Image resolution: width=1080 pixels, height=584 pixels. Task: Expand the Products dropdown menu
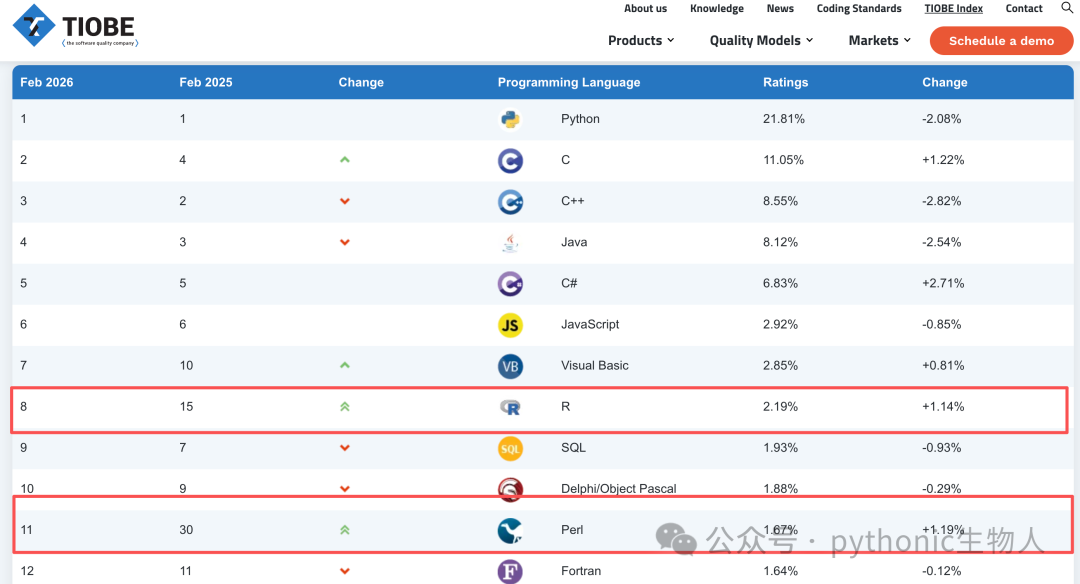coord(641,41)
